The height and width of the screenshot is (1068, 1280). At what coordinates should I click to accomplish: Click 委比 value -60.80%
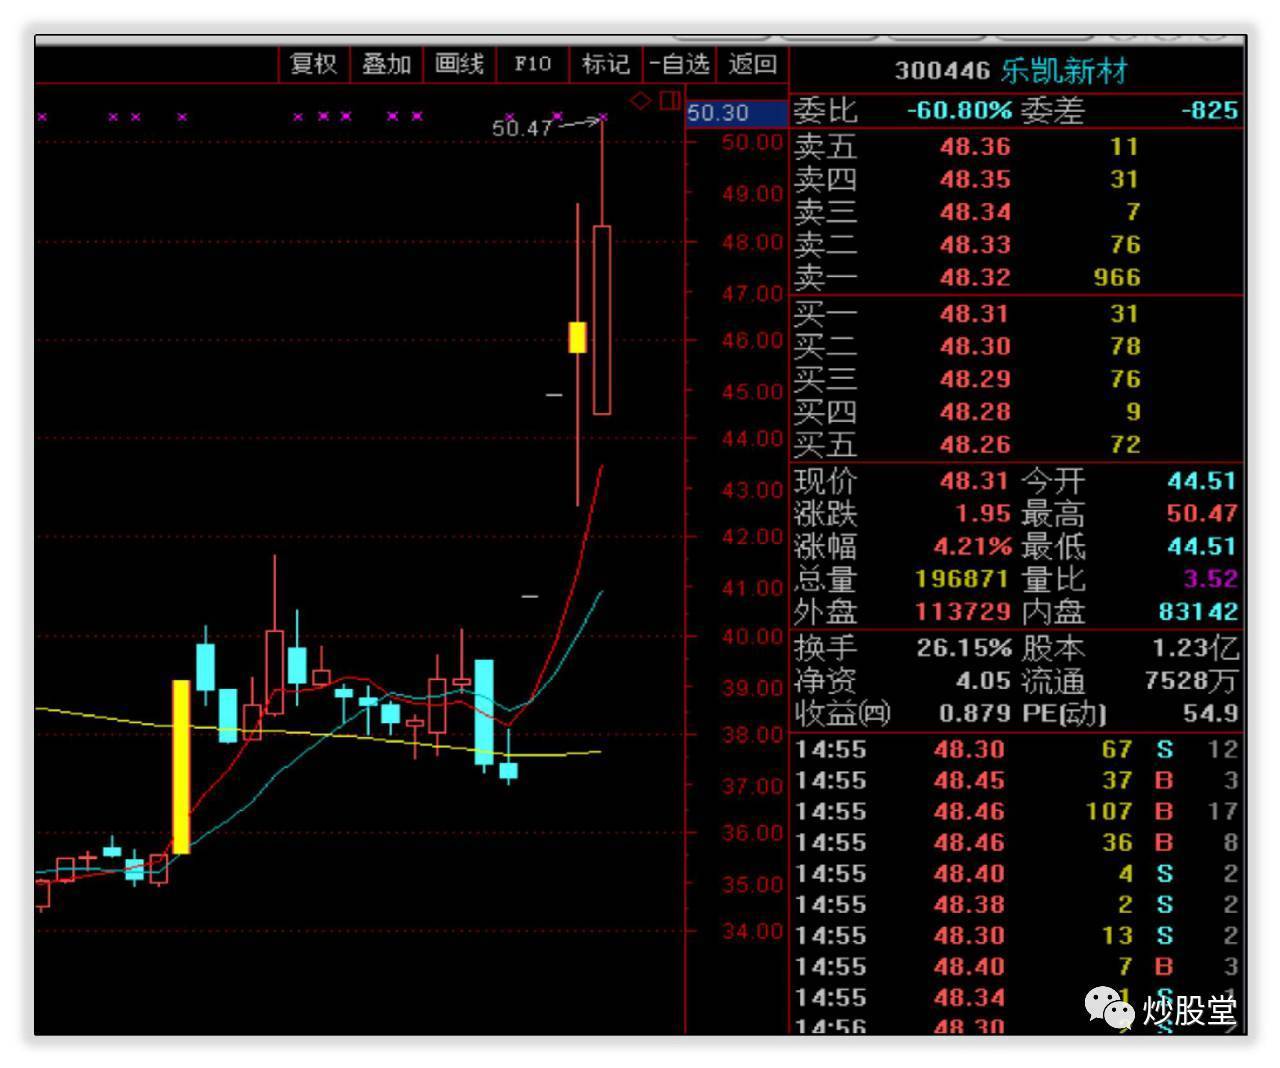(960, 110)
